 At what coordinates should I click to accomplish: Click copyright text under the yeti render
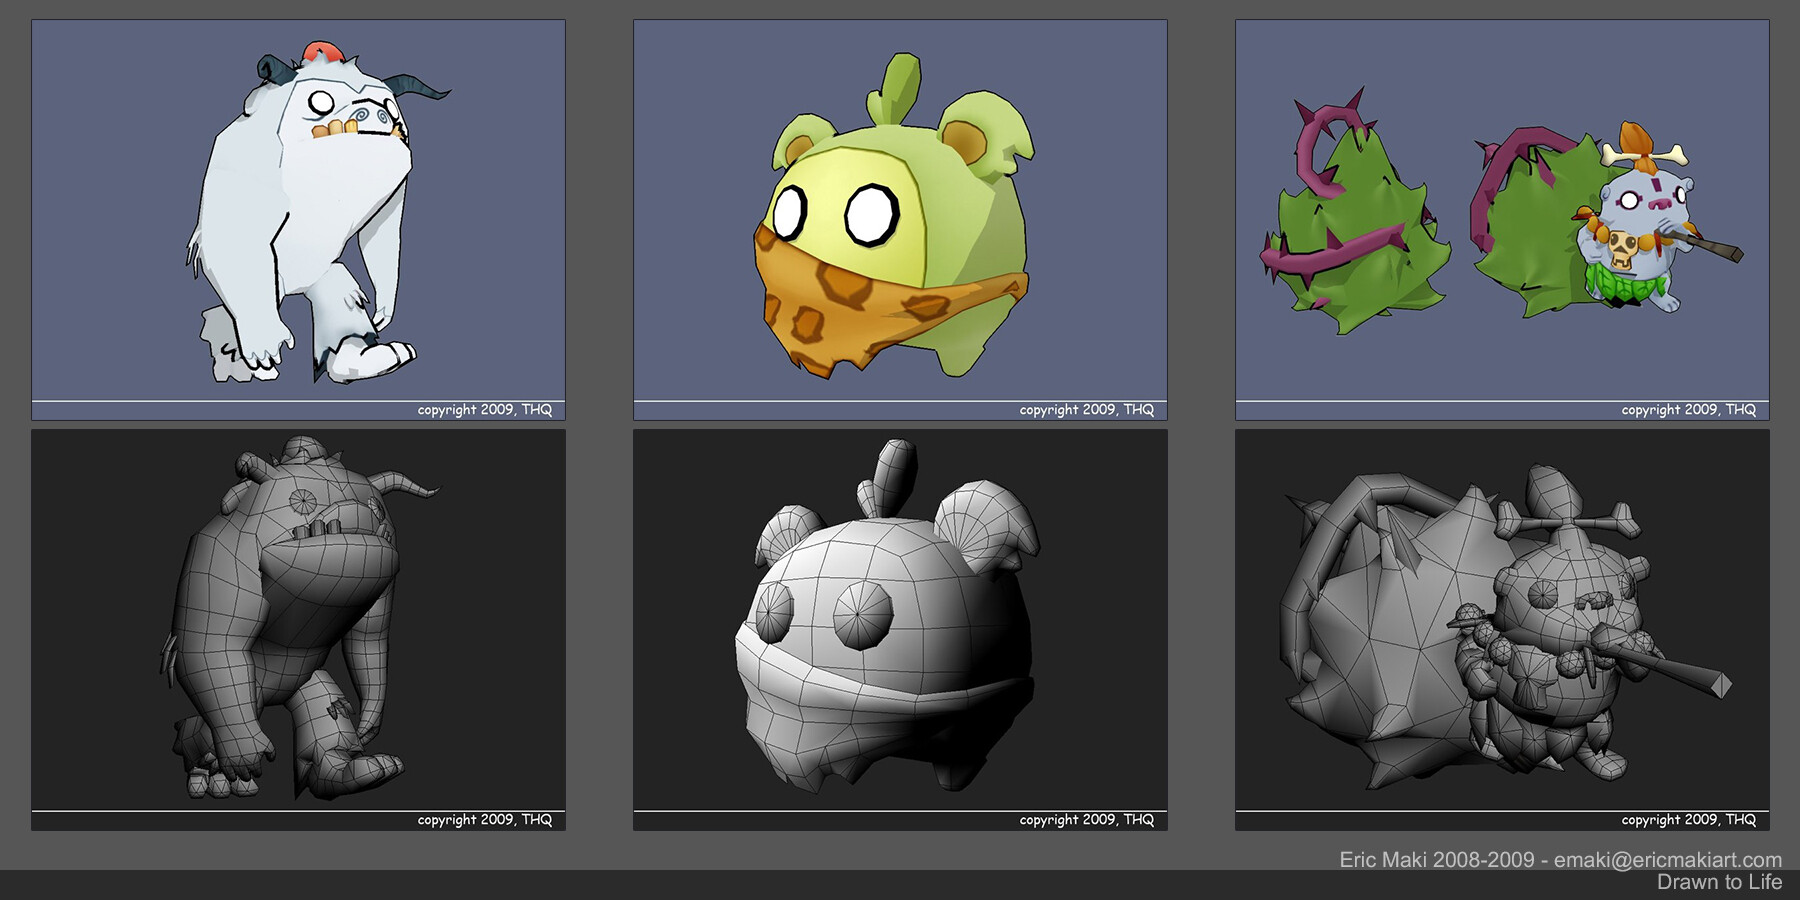pos(485,410)
